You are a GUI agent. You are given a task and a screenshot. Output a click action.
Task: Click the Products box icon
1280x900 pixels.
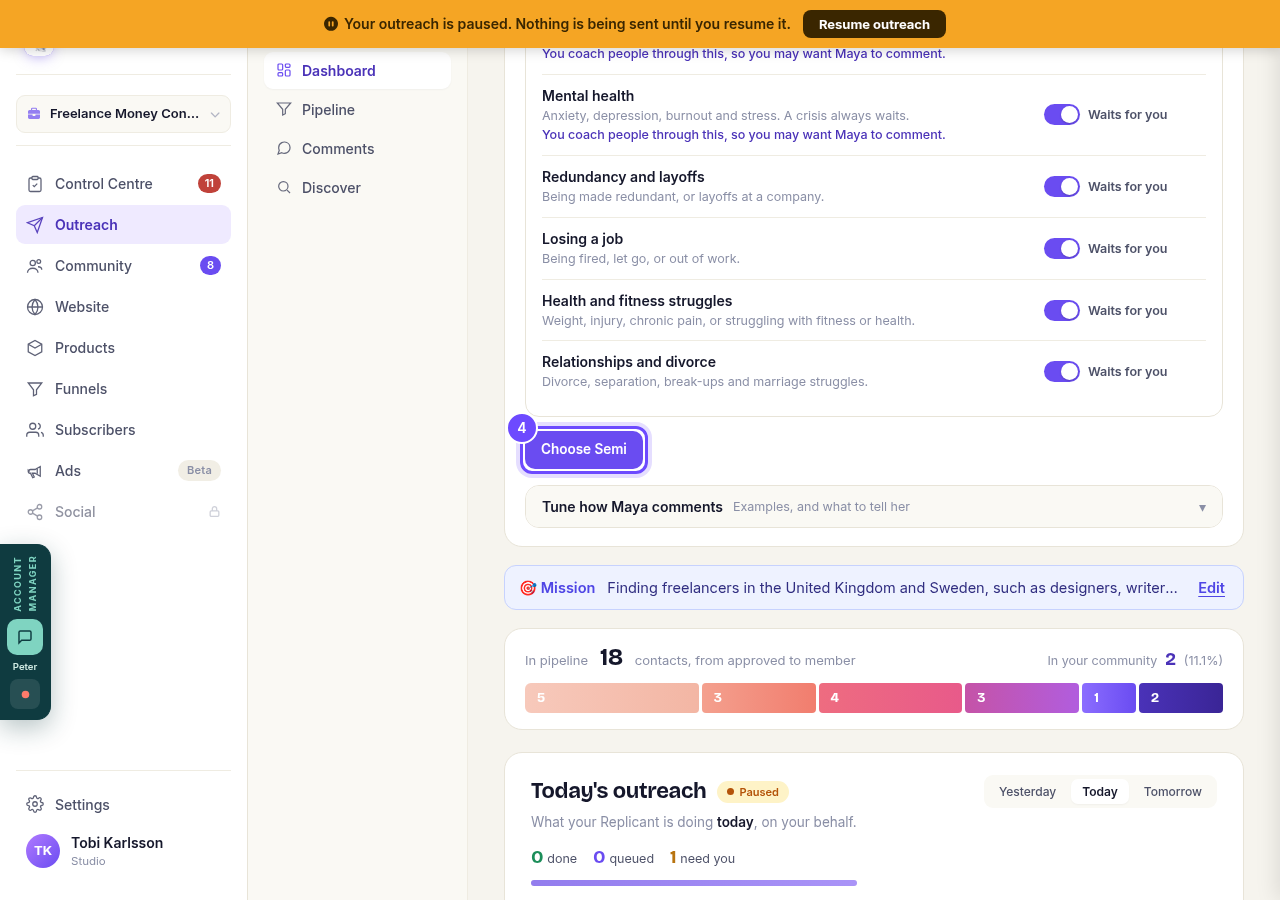[x=35, y=348]
